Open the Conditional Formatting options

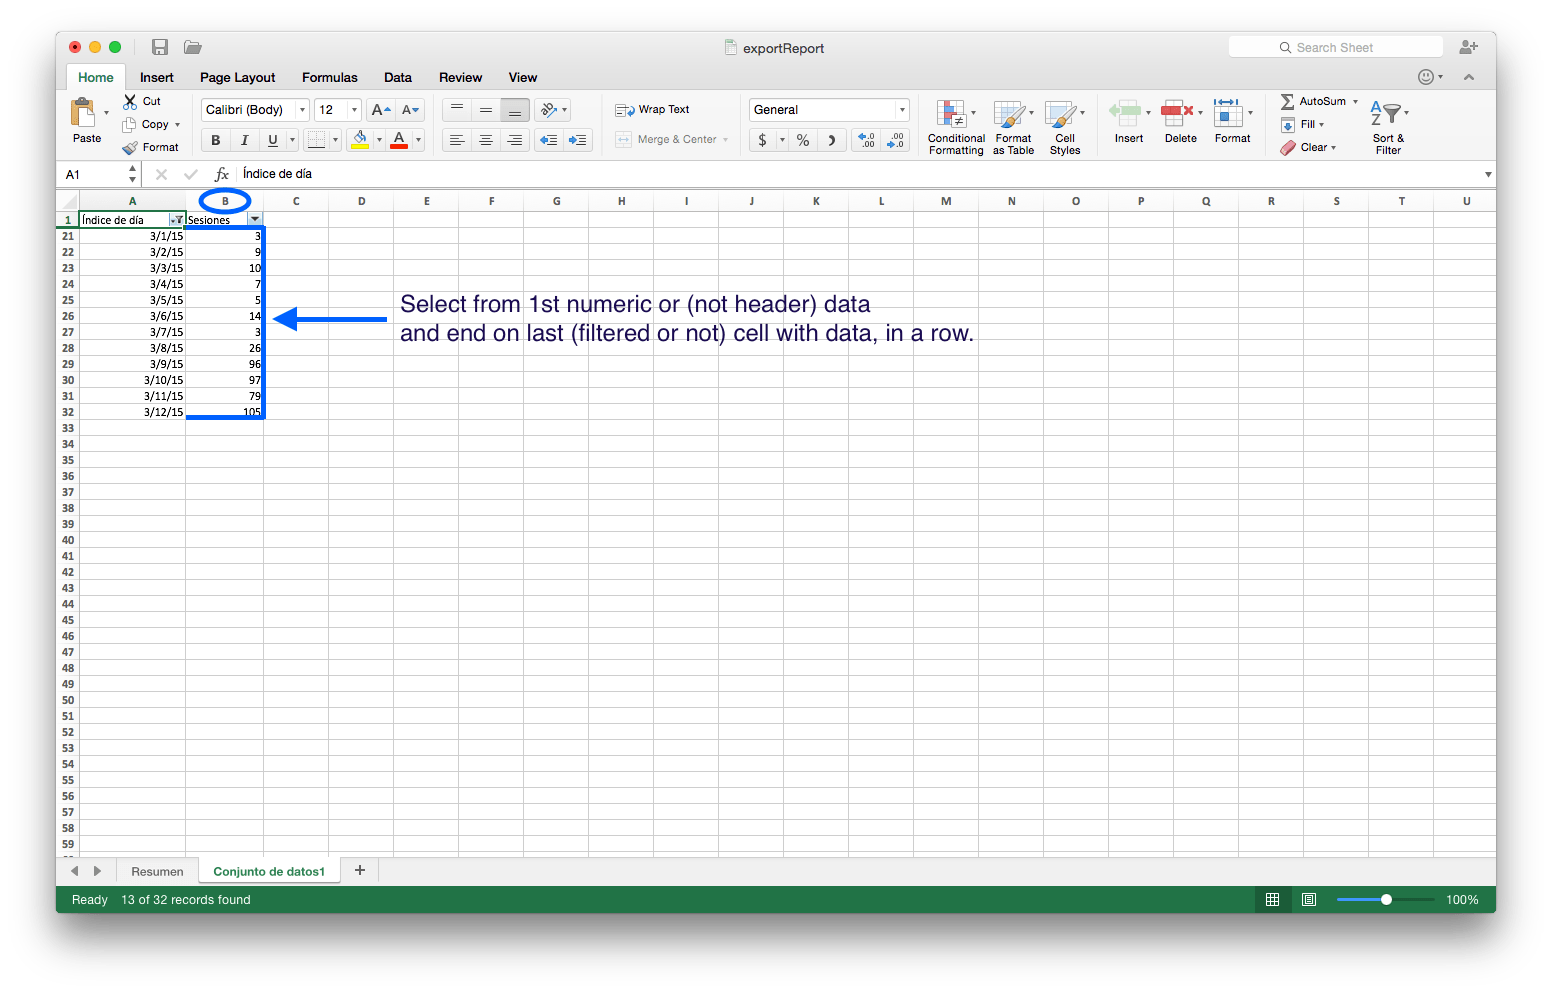coord(954,125)
